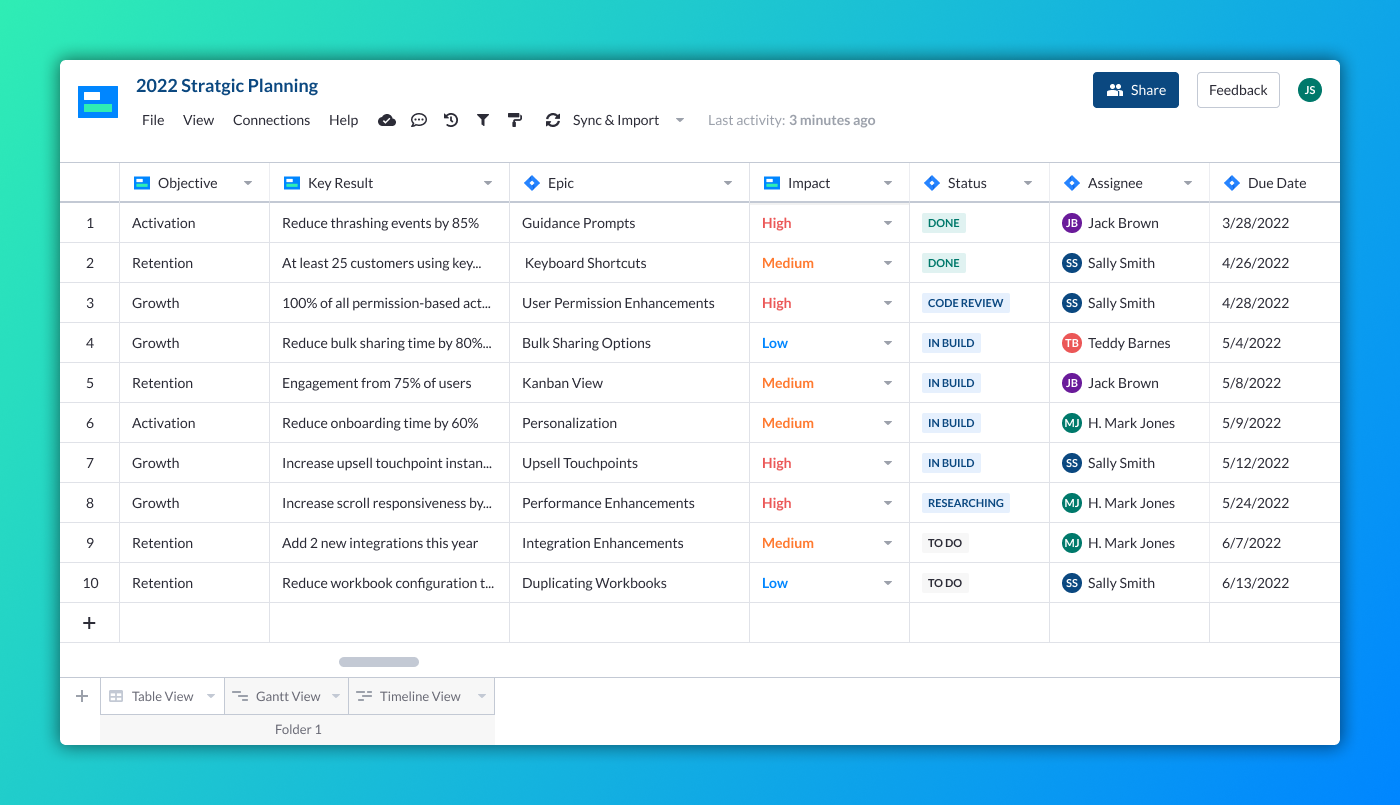1400x805 pixels.
Task: Add a new row with the plus icon
Action: coord(89,622)
